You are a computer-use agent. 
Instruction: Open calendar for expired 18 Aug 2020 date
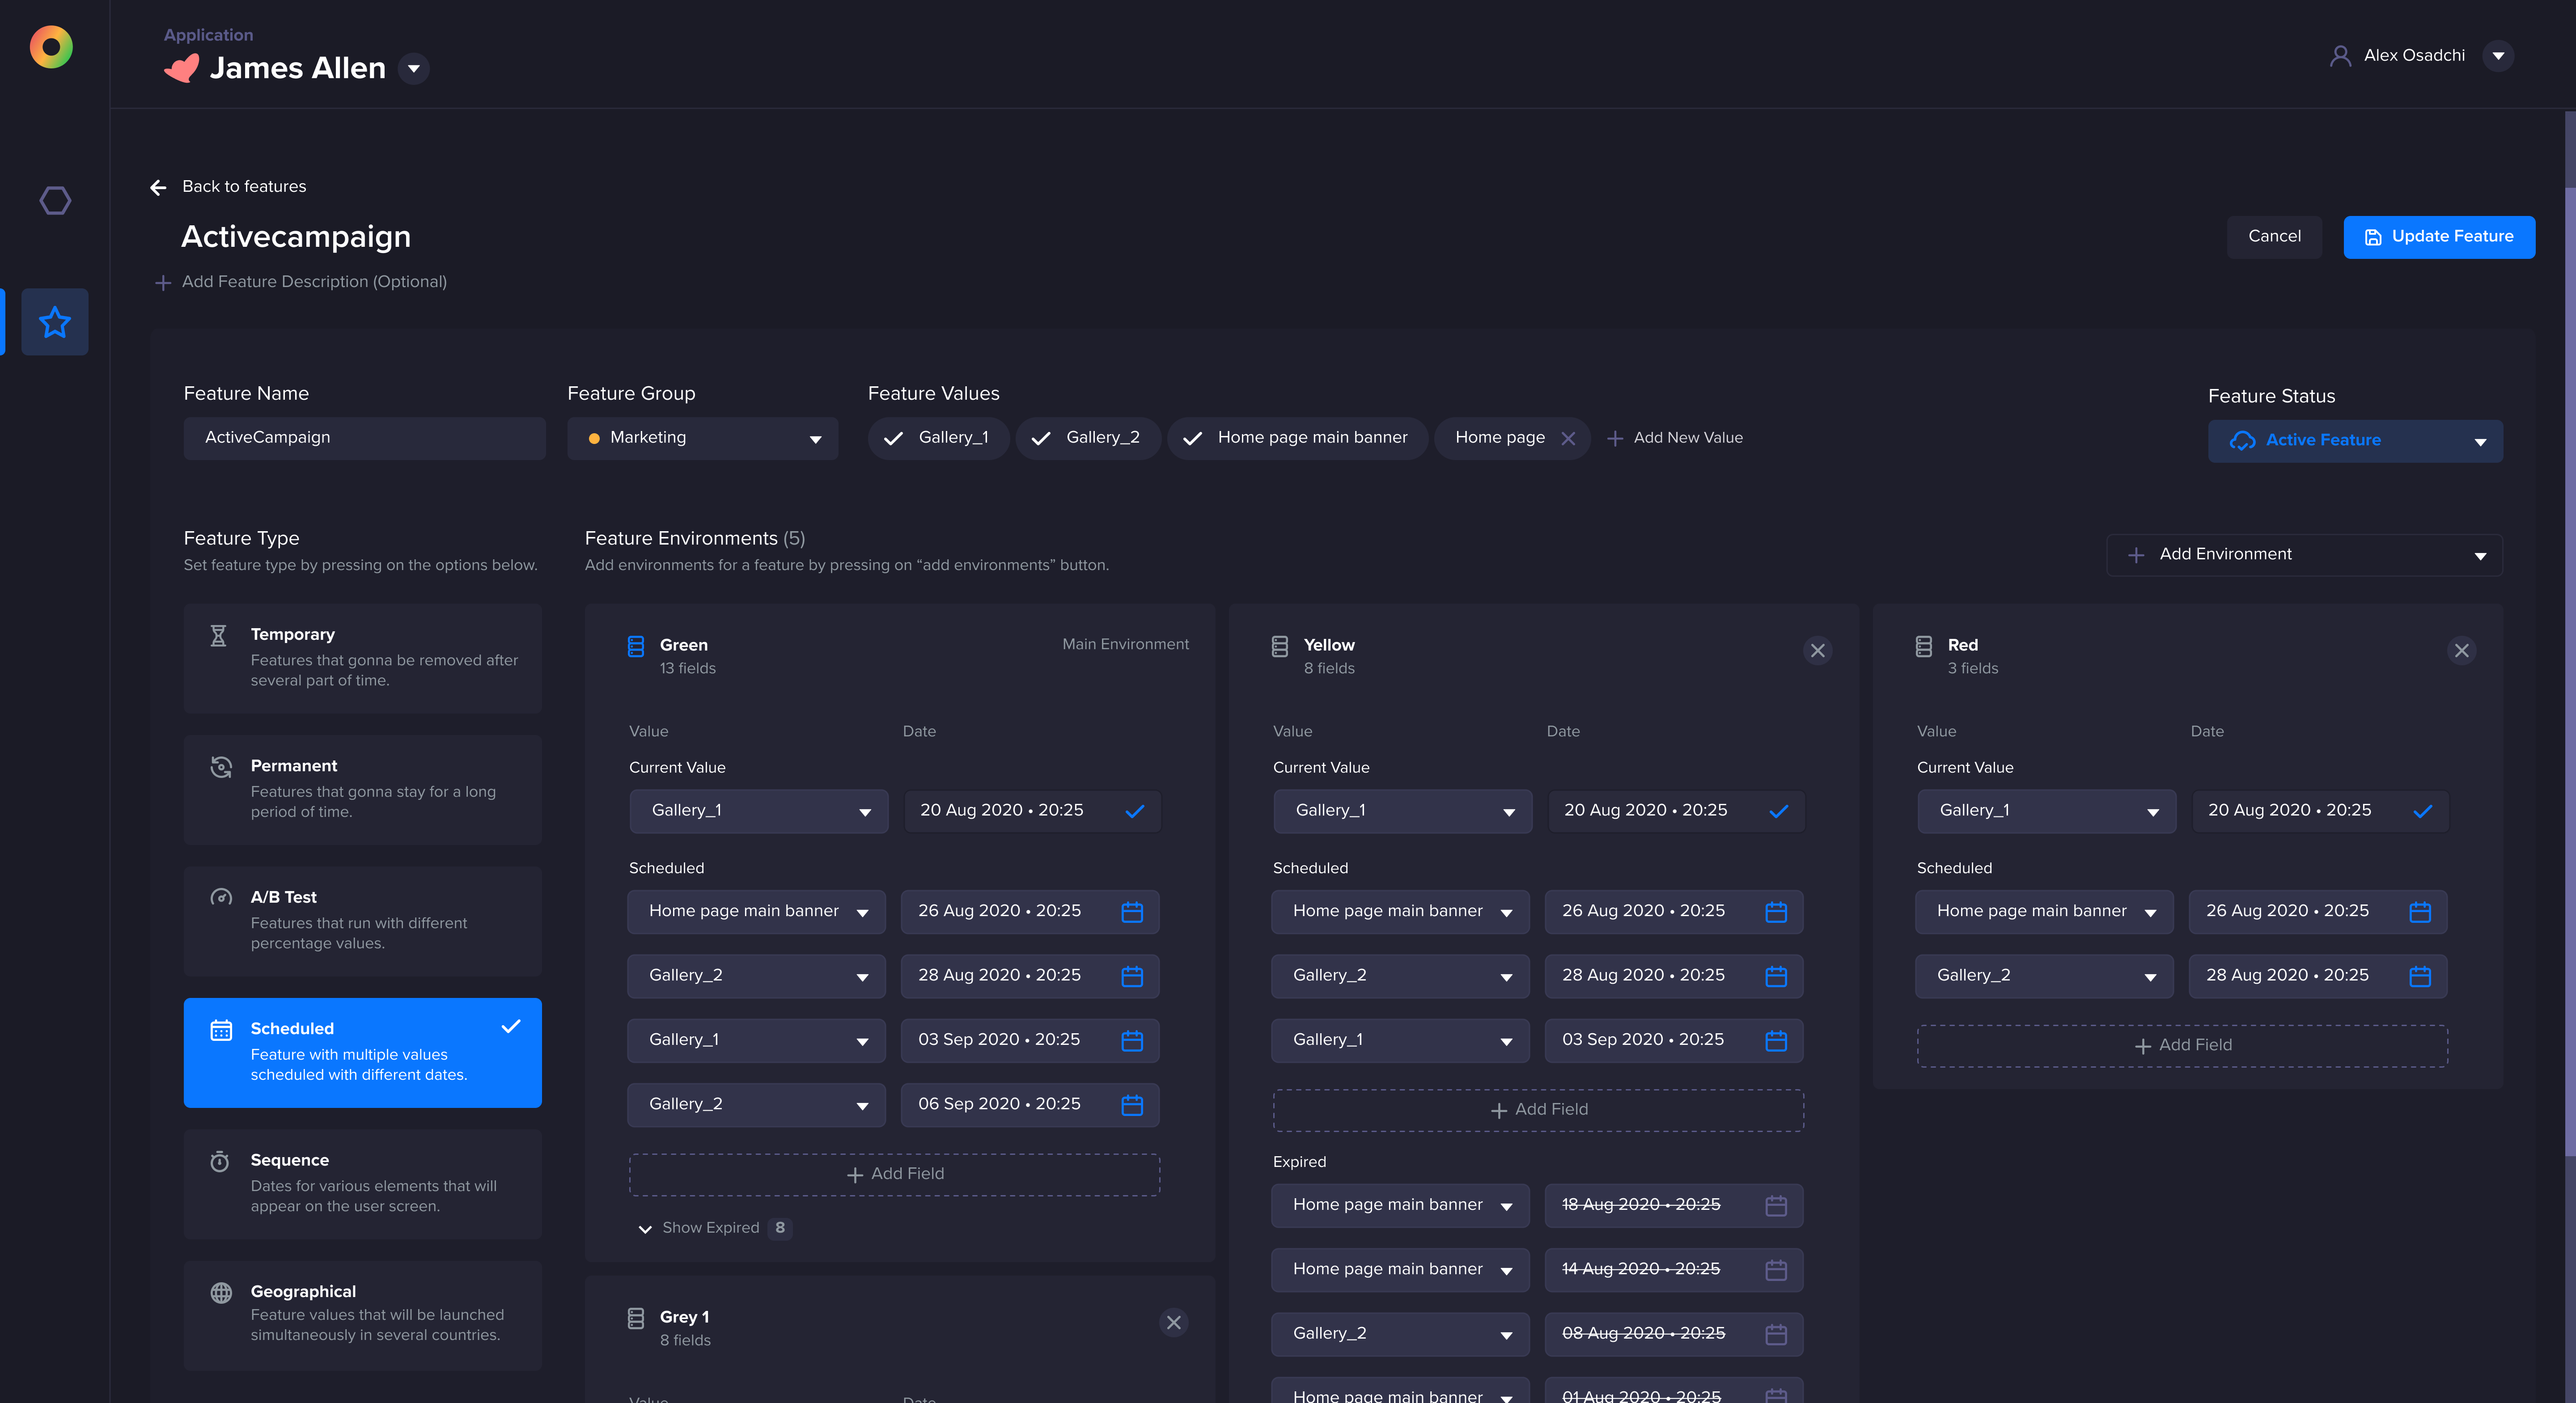pyautogui.click(x=1775, y=1206)
